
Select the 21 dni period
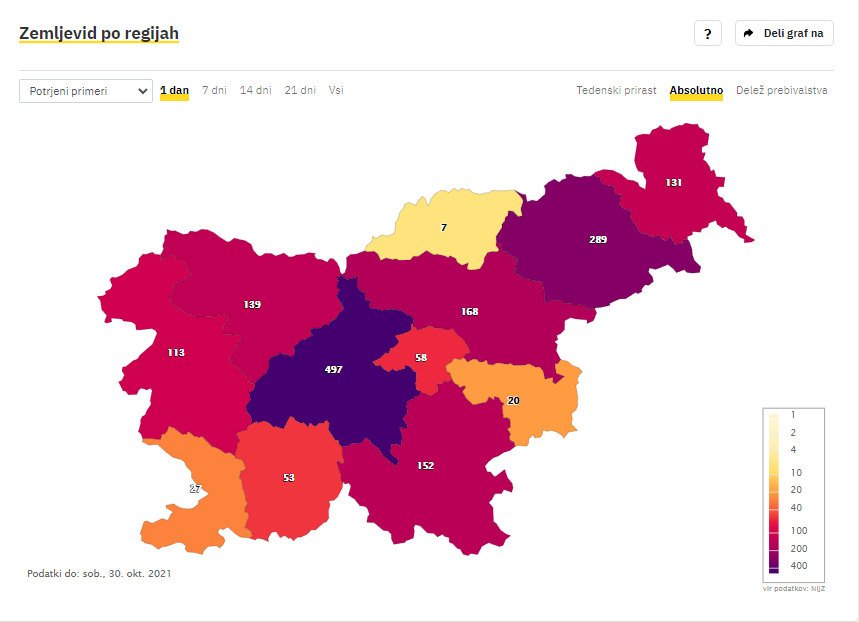300,90
